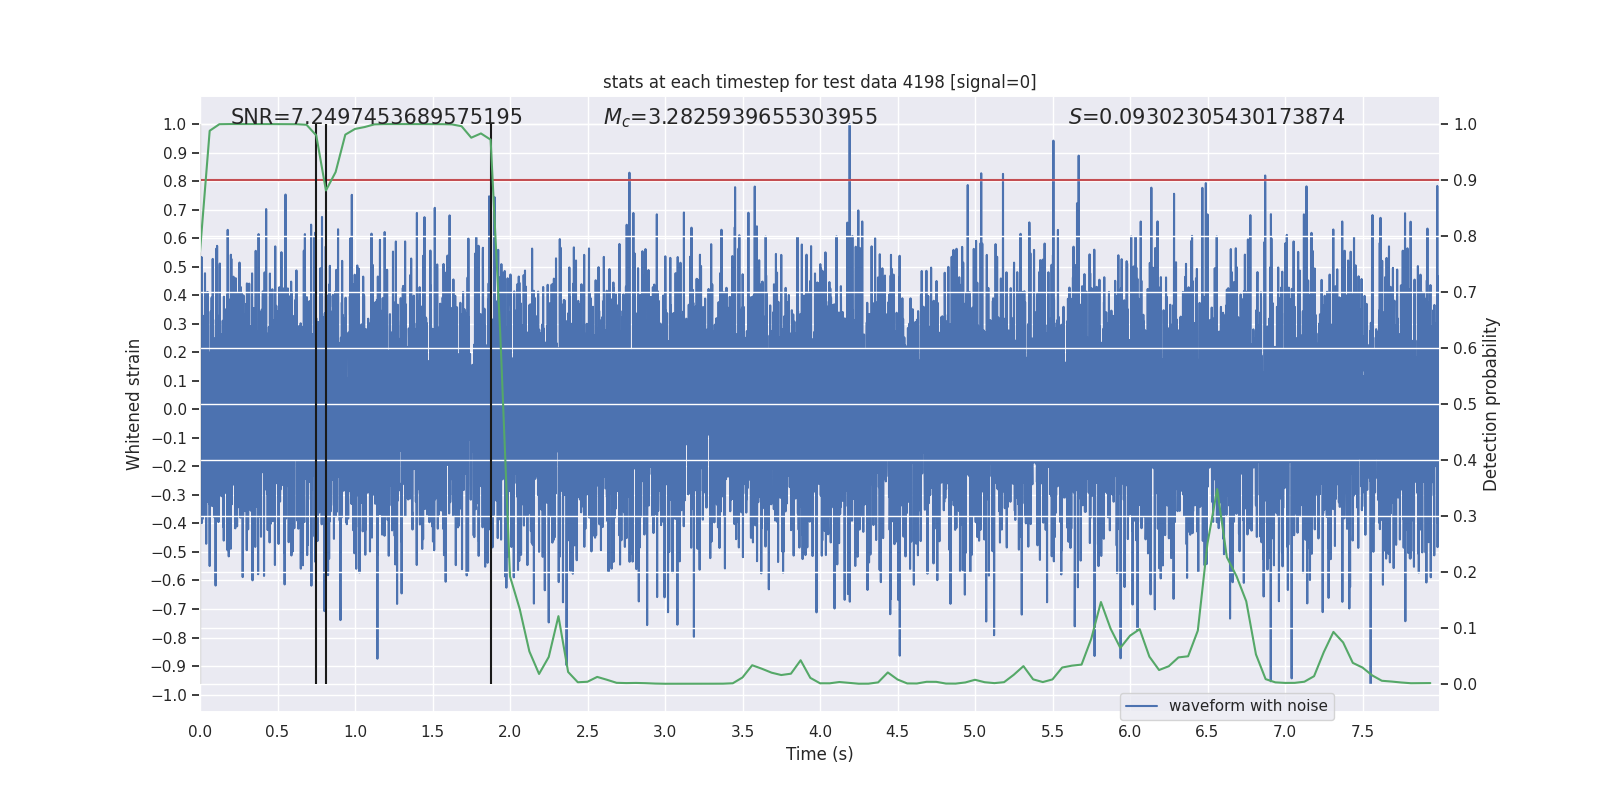Click the 'Whitened strain' y-axis label
Screen dimensions: 1600x800
tap(134, 404)
